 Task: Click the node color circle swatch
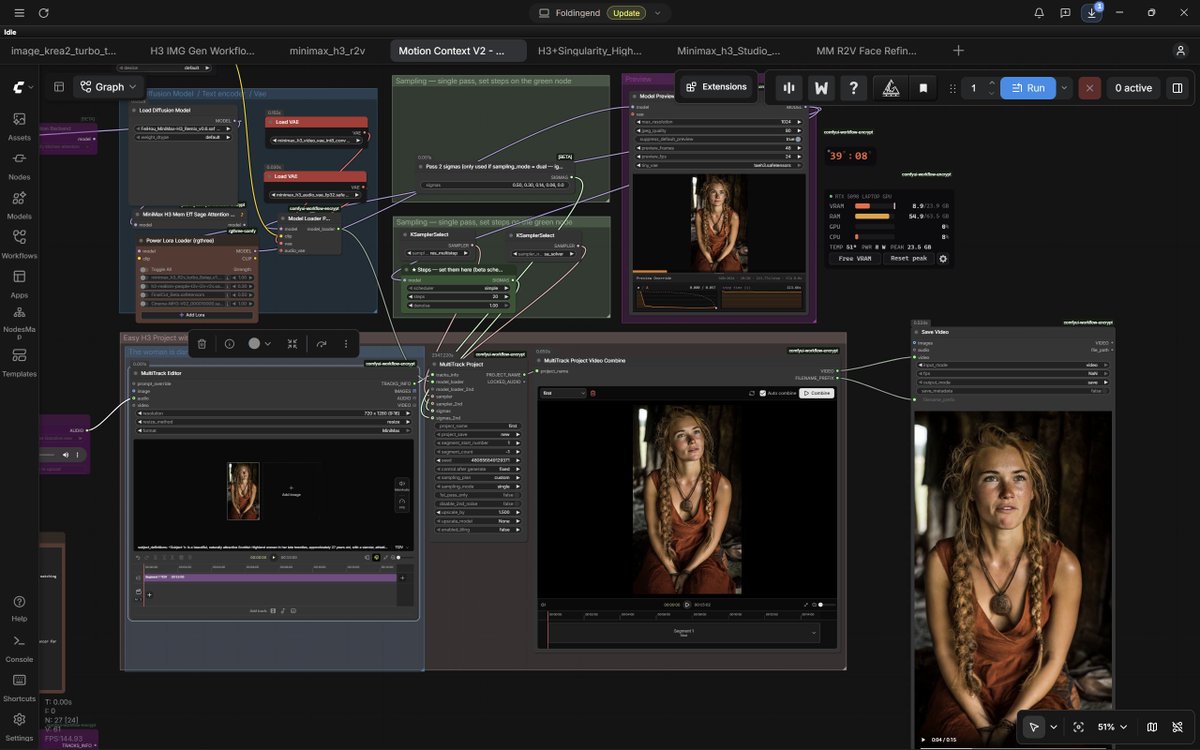[x=254, y=343]
